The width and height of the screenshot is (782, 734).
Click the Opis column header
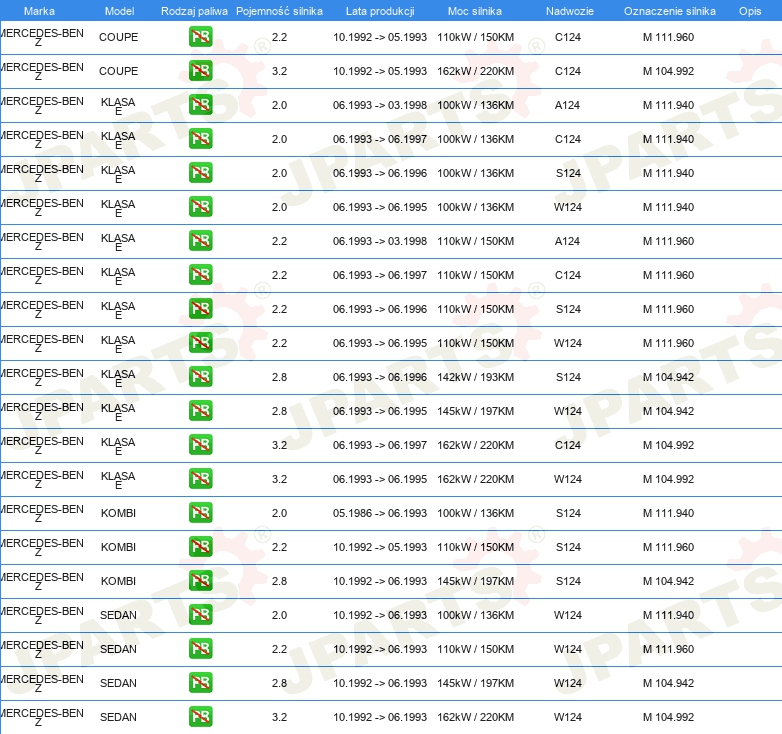click(x=750, y=11)
